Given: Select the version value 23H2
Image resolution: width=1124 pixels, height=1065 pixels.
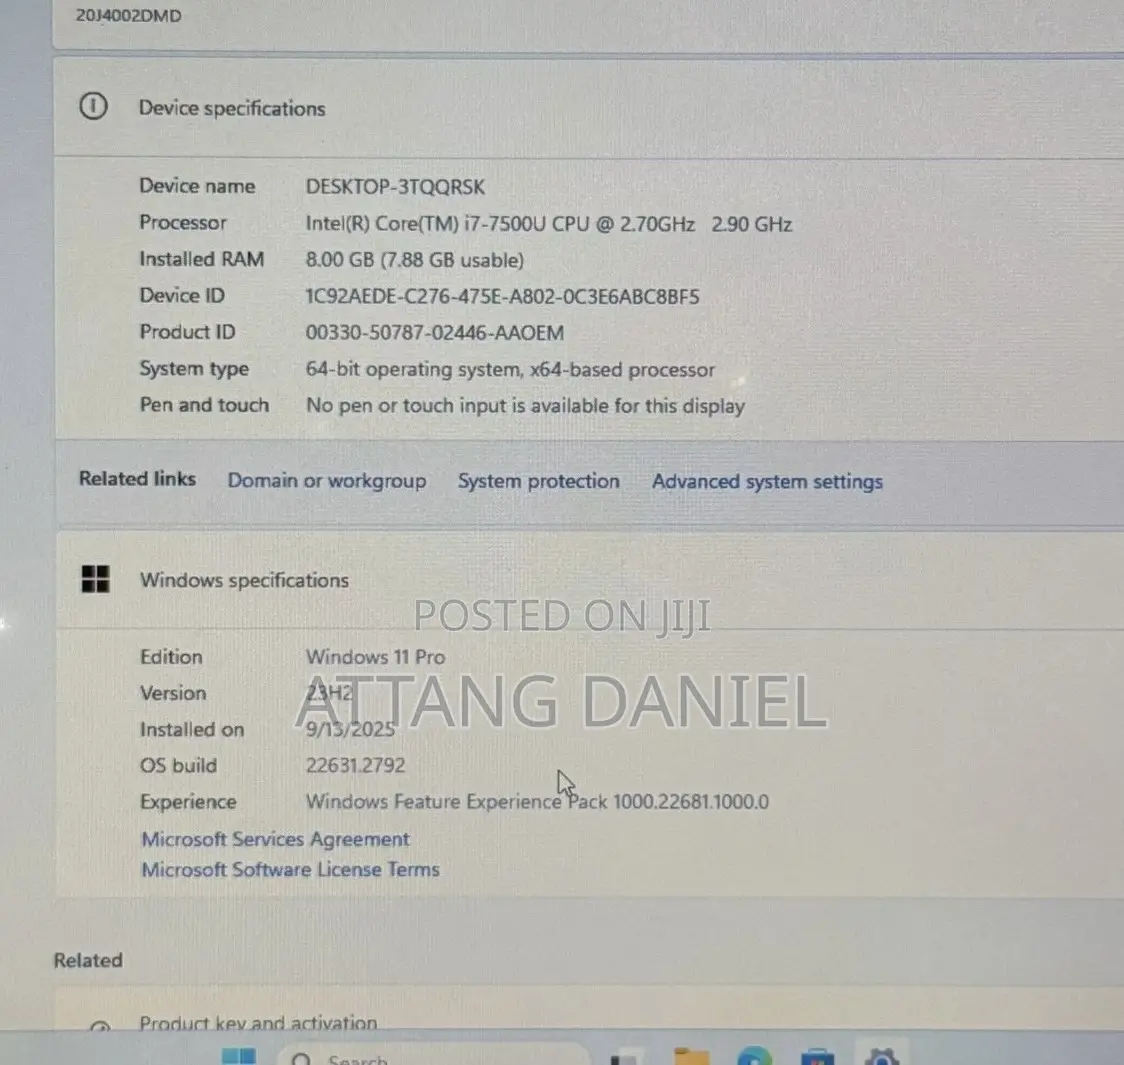Looking at the screenshot, I should 329,693.
